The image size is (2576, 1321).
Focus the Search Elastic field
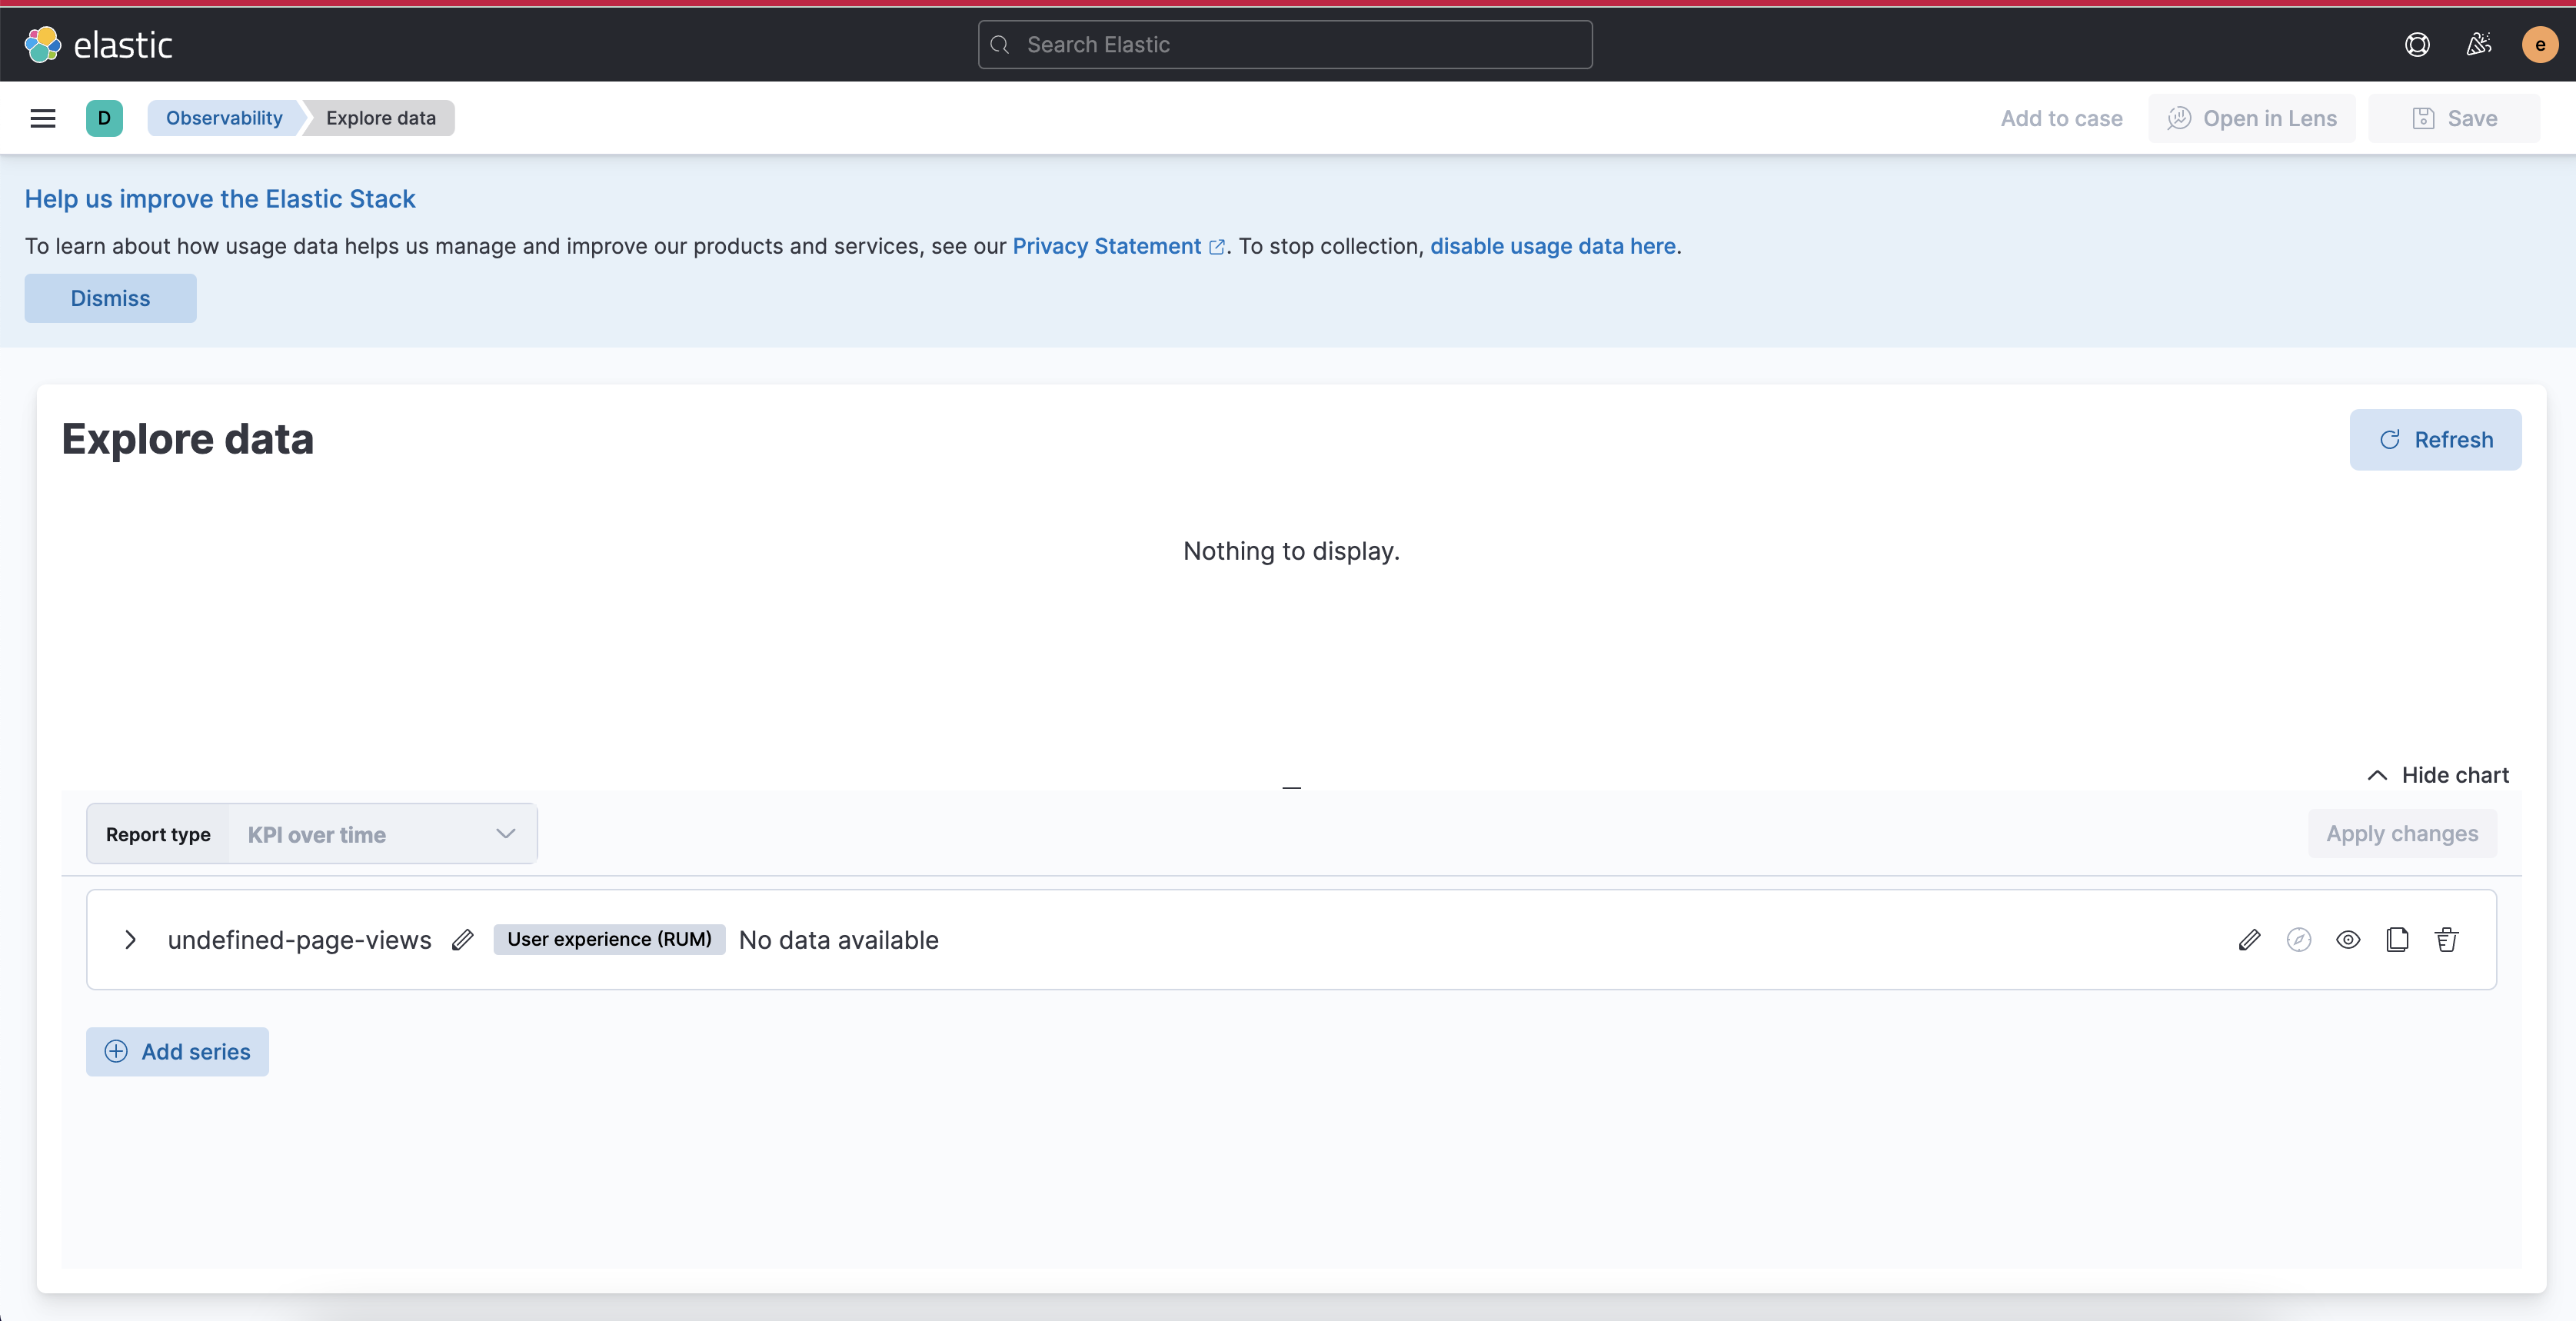coord(1285,45)
